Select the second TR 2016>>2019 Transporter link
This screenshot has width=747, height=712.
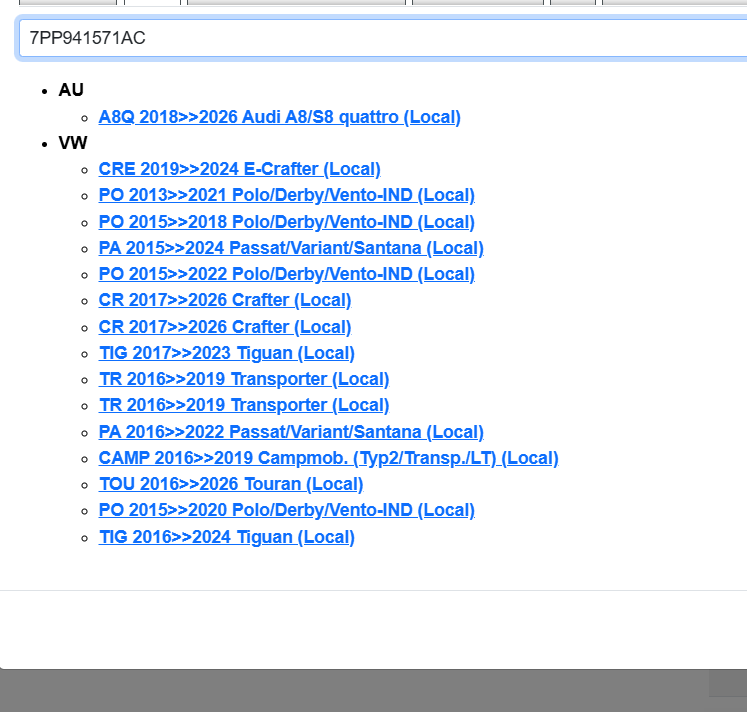244,405
